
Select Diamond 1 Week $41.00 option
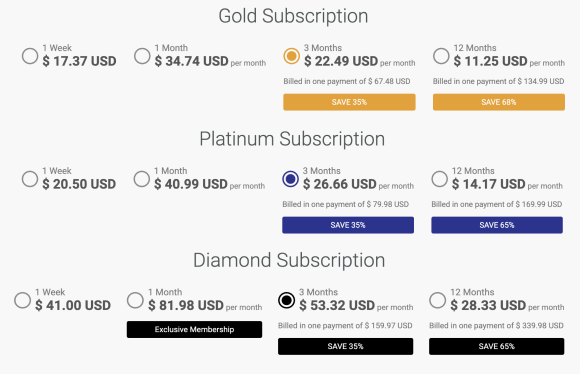(23, 300)
